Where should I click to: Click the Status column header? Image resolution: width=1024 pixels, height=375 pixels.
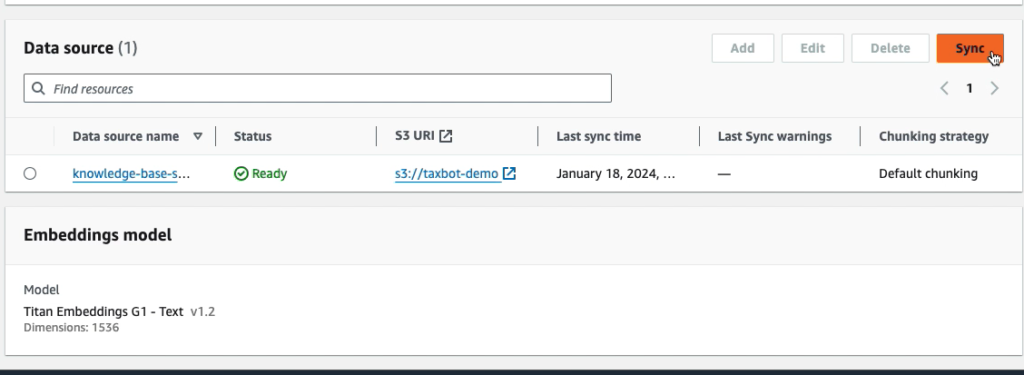pos(253,137)
